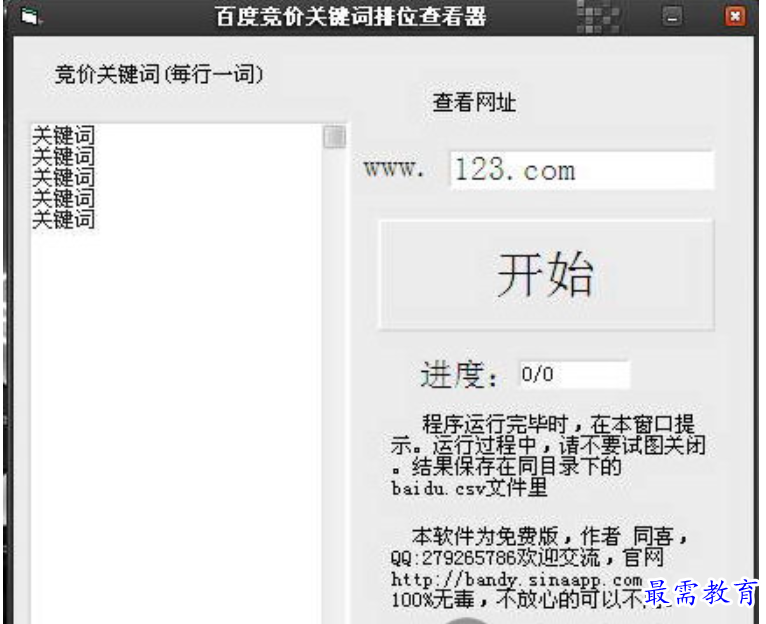The image size is (766, 624).
Task: Click the 123.com website URL field
Action: [x=581, y=170]
